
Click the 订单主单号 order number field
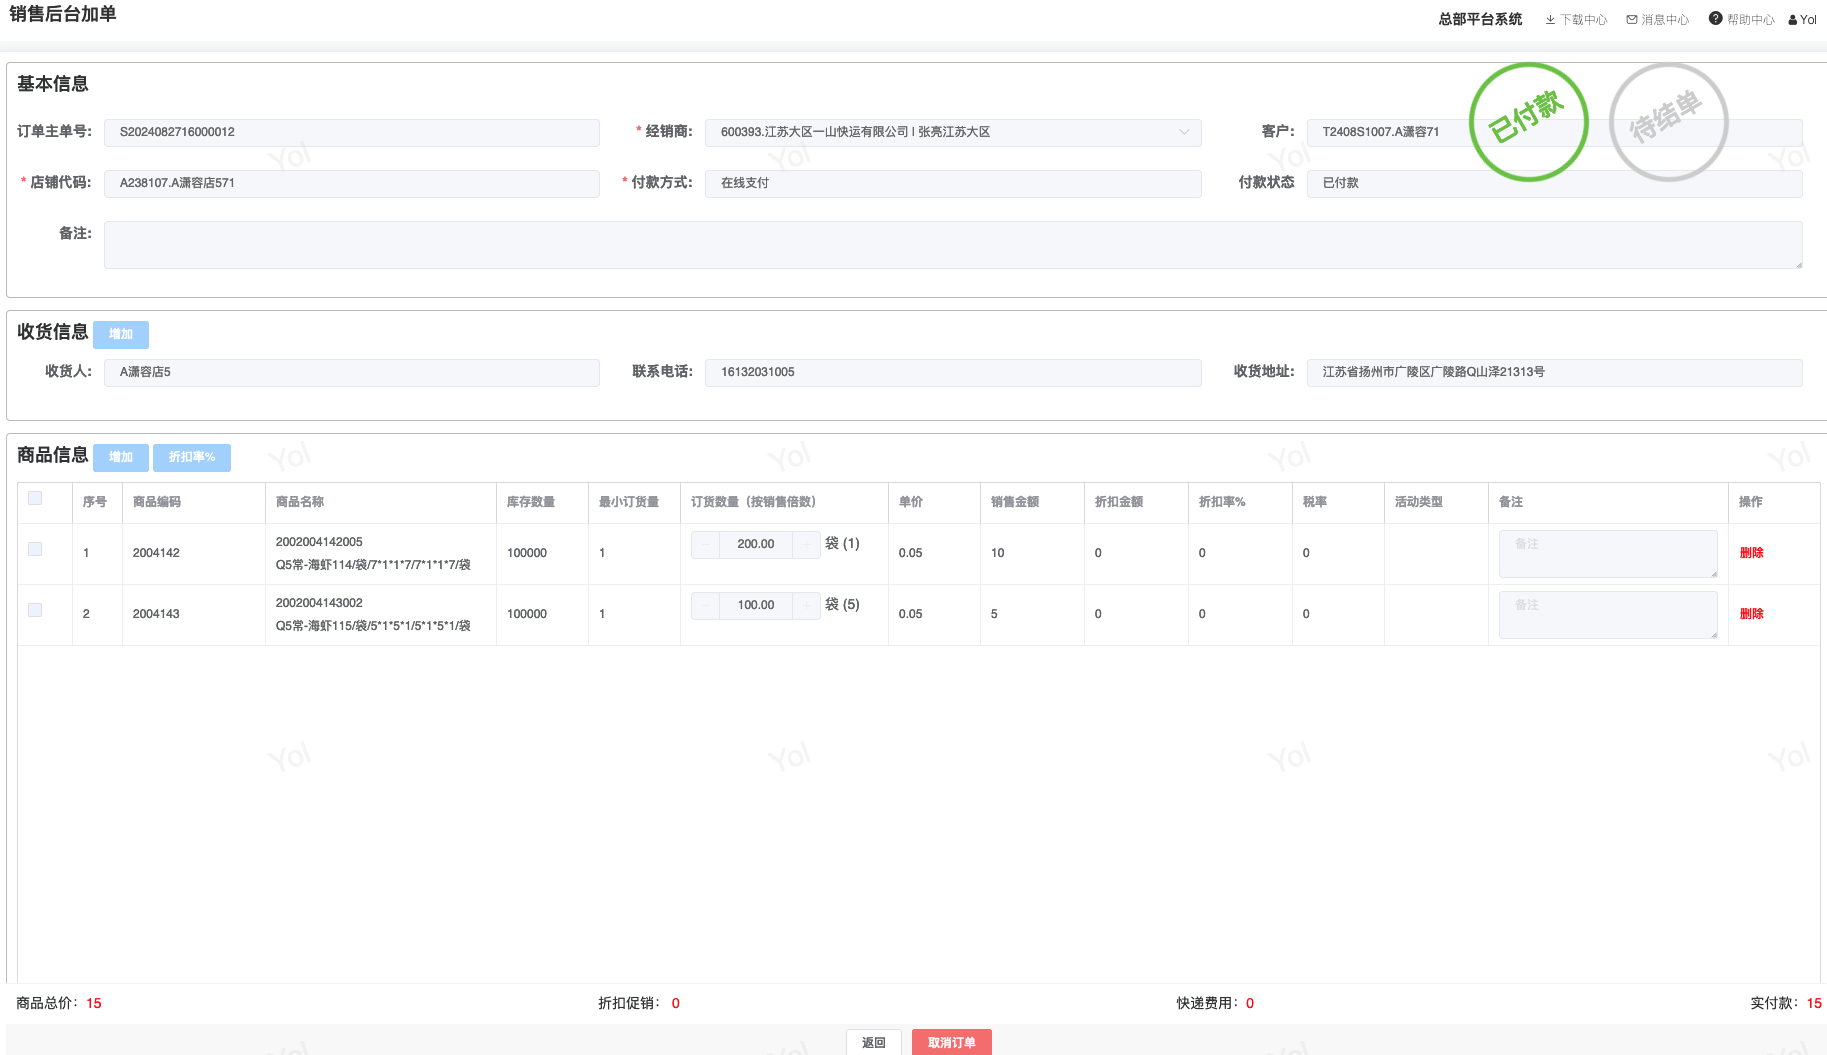point(352,132)
